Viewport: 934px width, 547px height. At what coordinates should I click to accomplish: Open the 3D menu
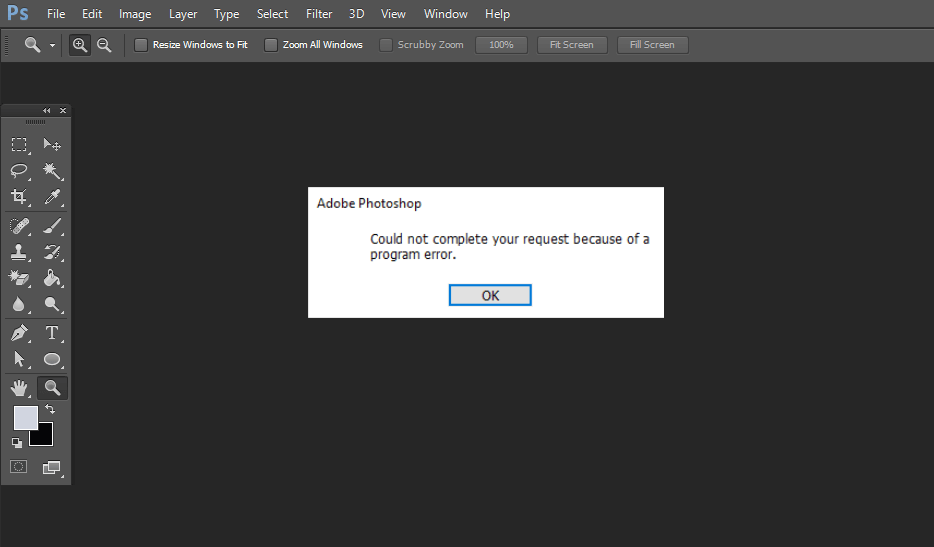[356, 14]
